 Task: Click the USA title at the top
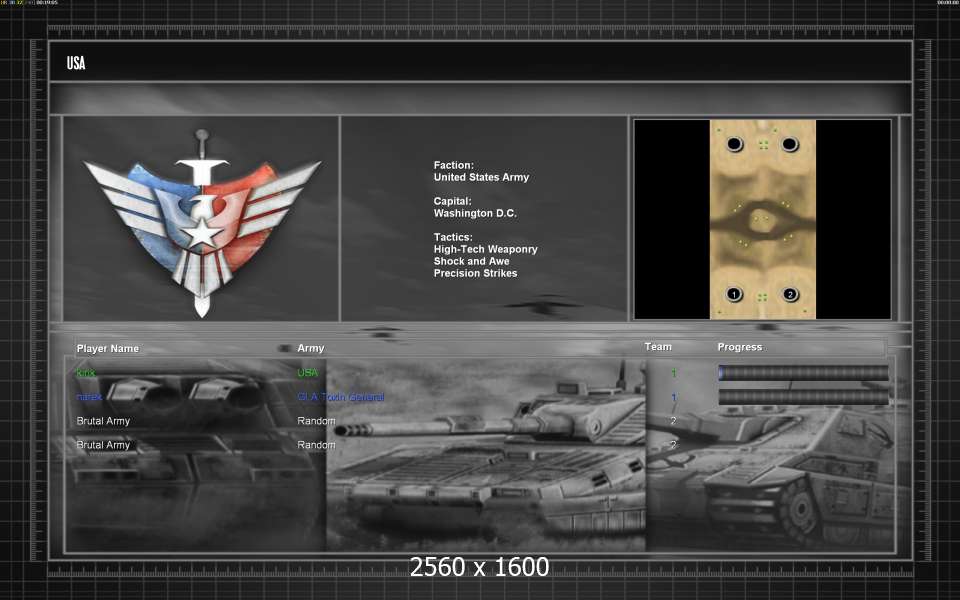(x=76, y=63)
